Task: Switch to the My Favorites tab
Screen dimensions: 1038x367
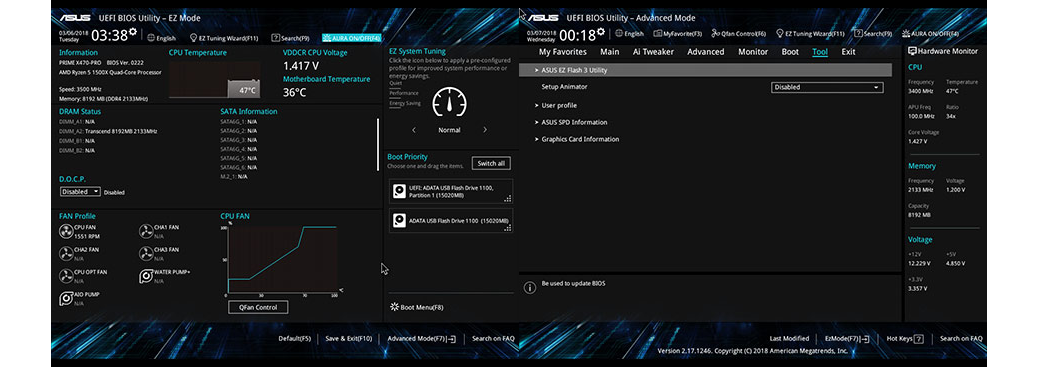Action: click(563, 52)
